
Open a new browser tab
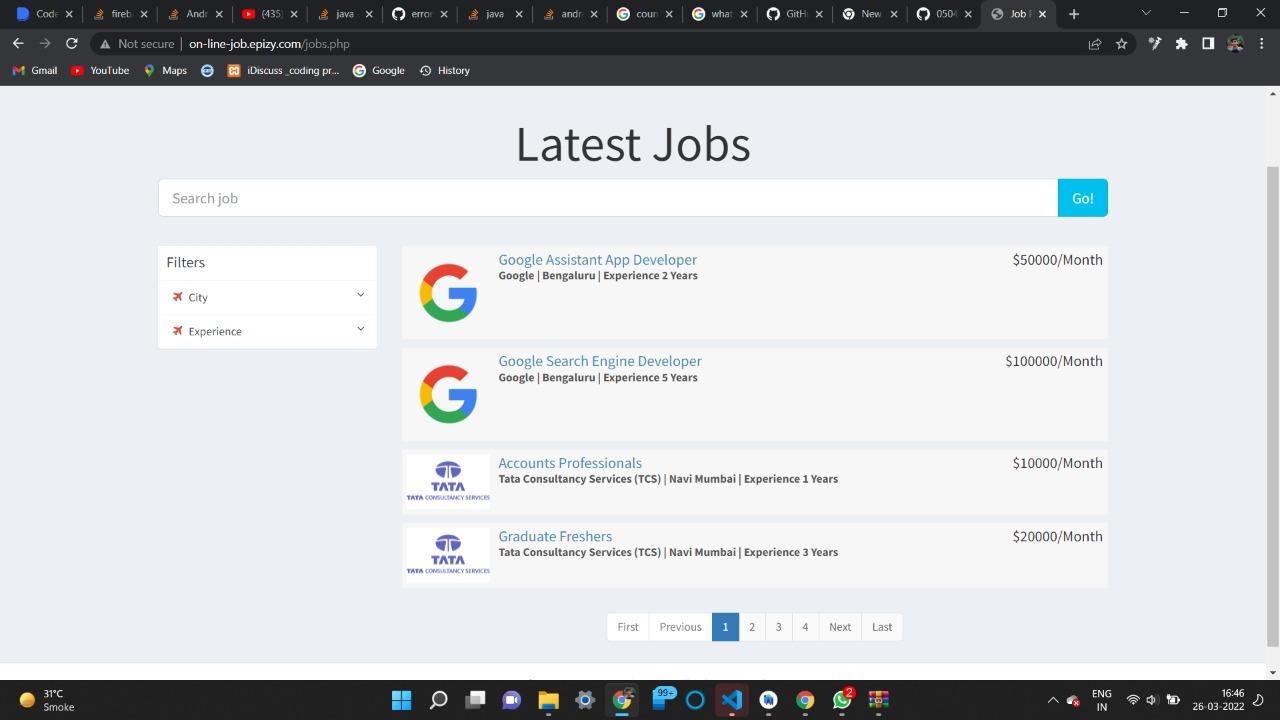click(x=1074, y=14)
